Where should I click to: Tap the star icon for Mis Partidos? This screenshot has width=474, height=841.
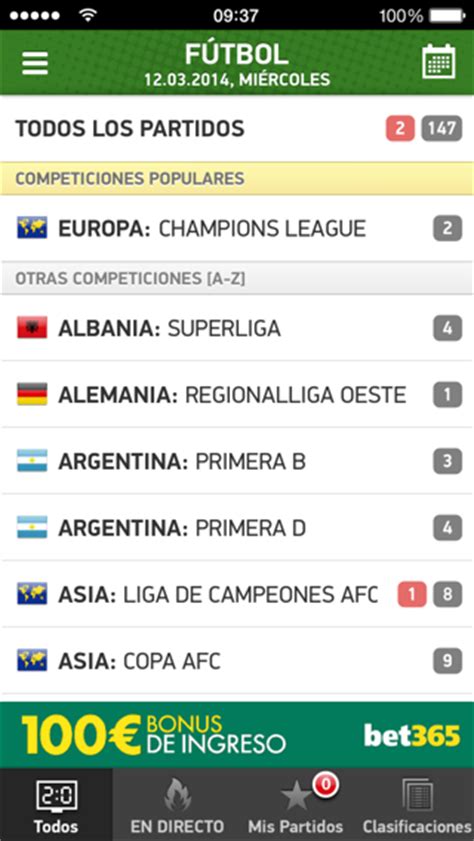click(296, 796)
